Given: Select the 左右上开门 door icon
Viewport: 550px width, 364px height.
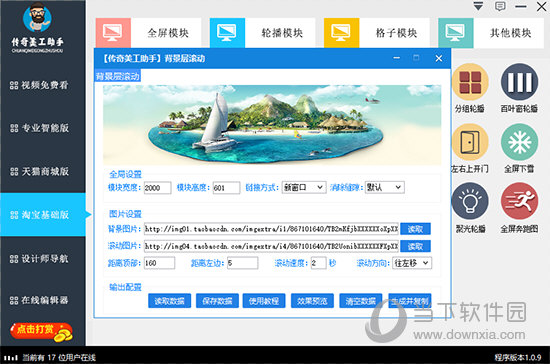Looking at the screenshot, I should click(x=470, y=142).
